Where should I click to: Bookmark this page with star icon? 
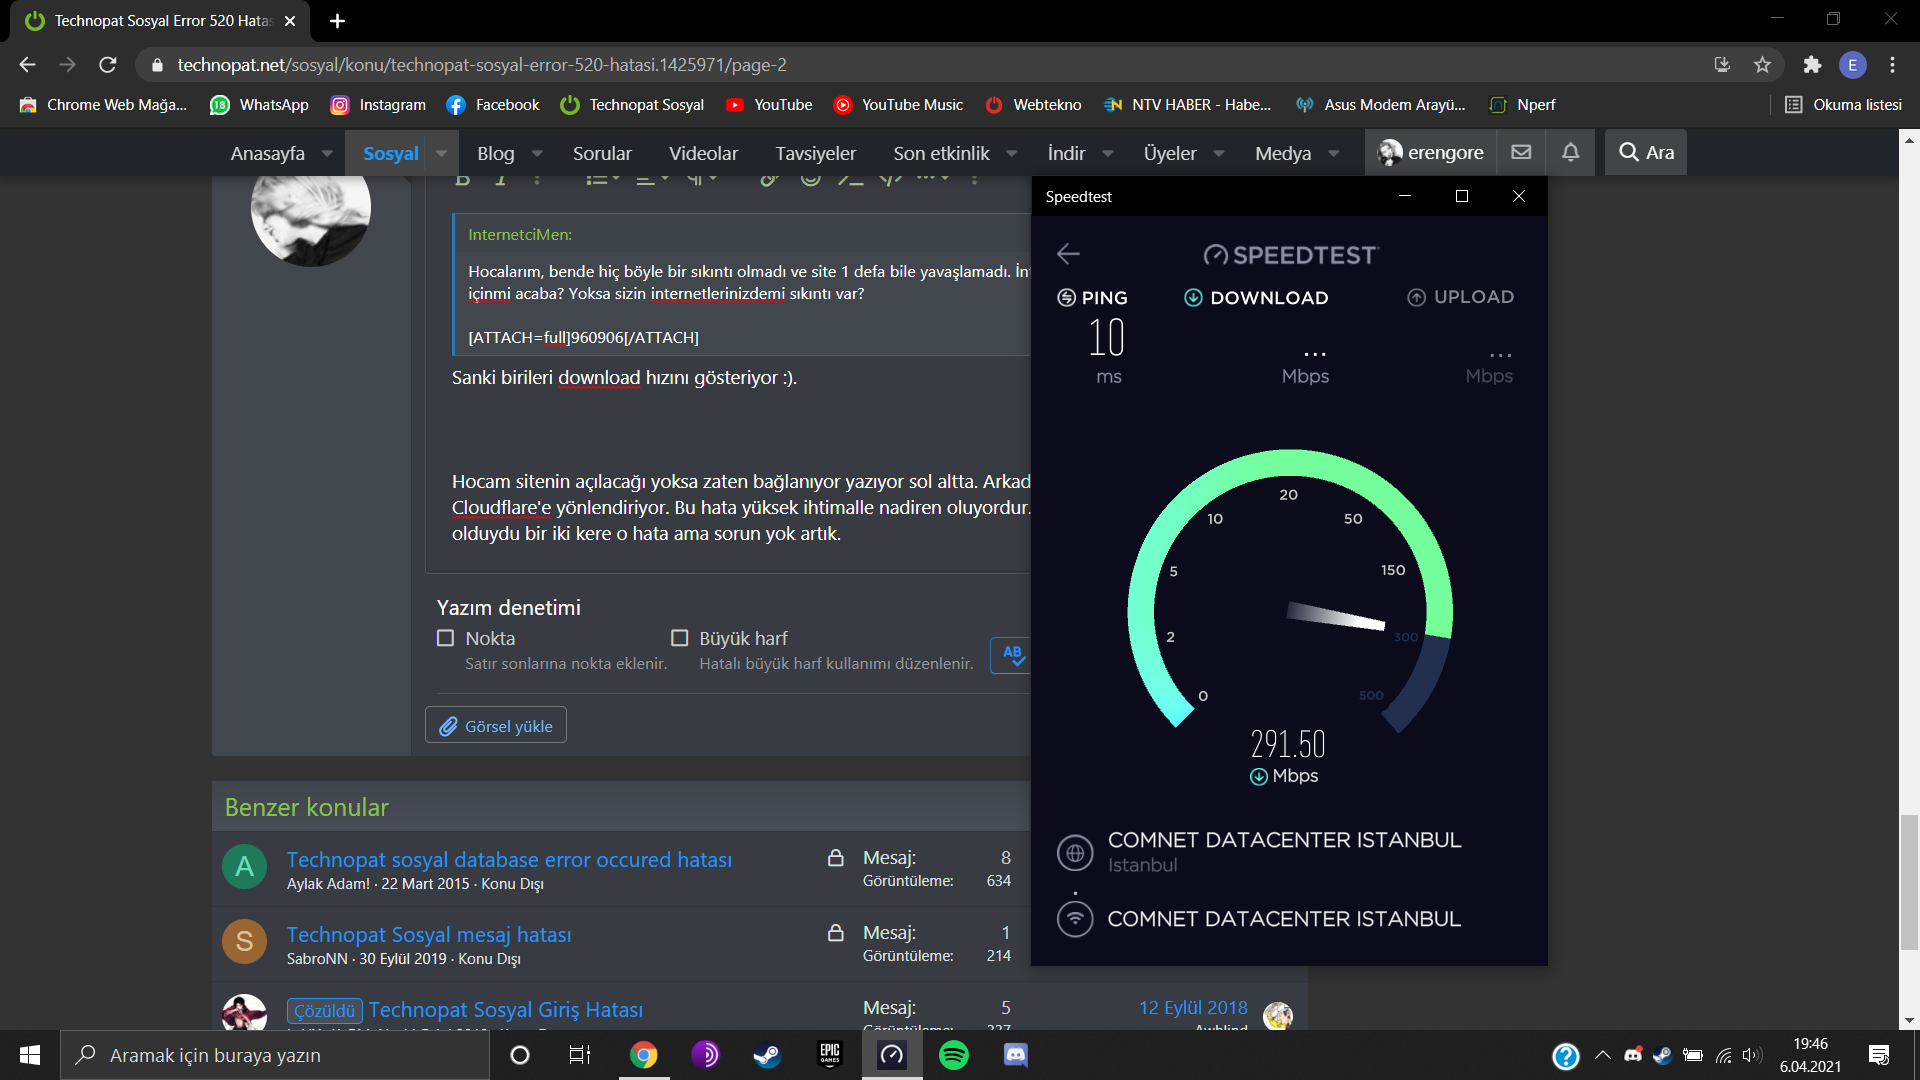(1762, 65)
